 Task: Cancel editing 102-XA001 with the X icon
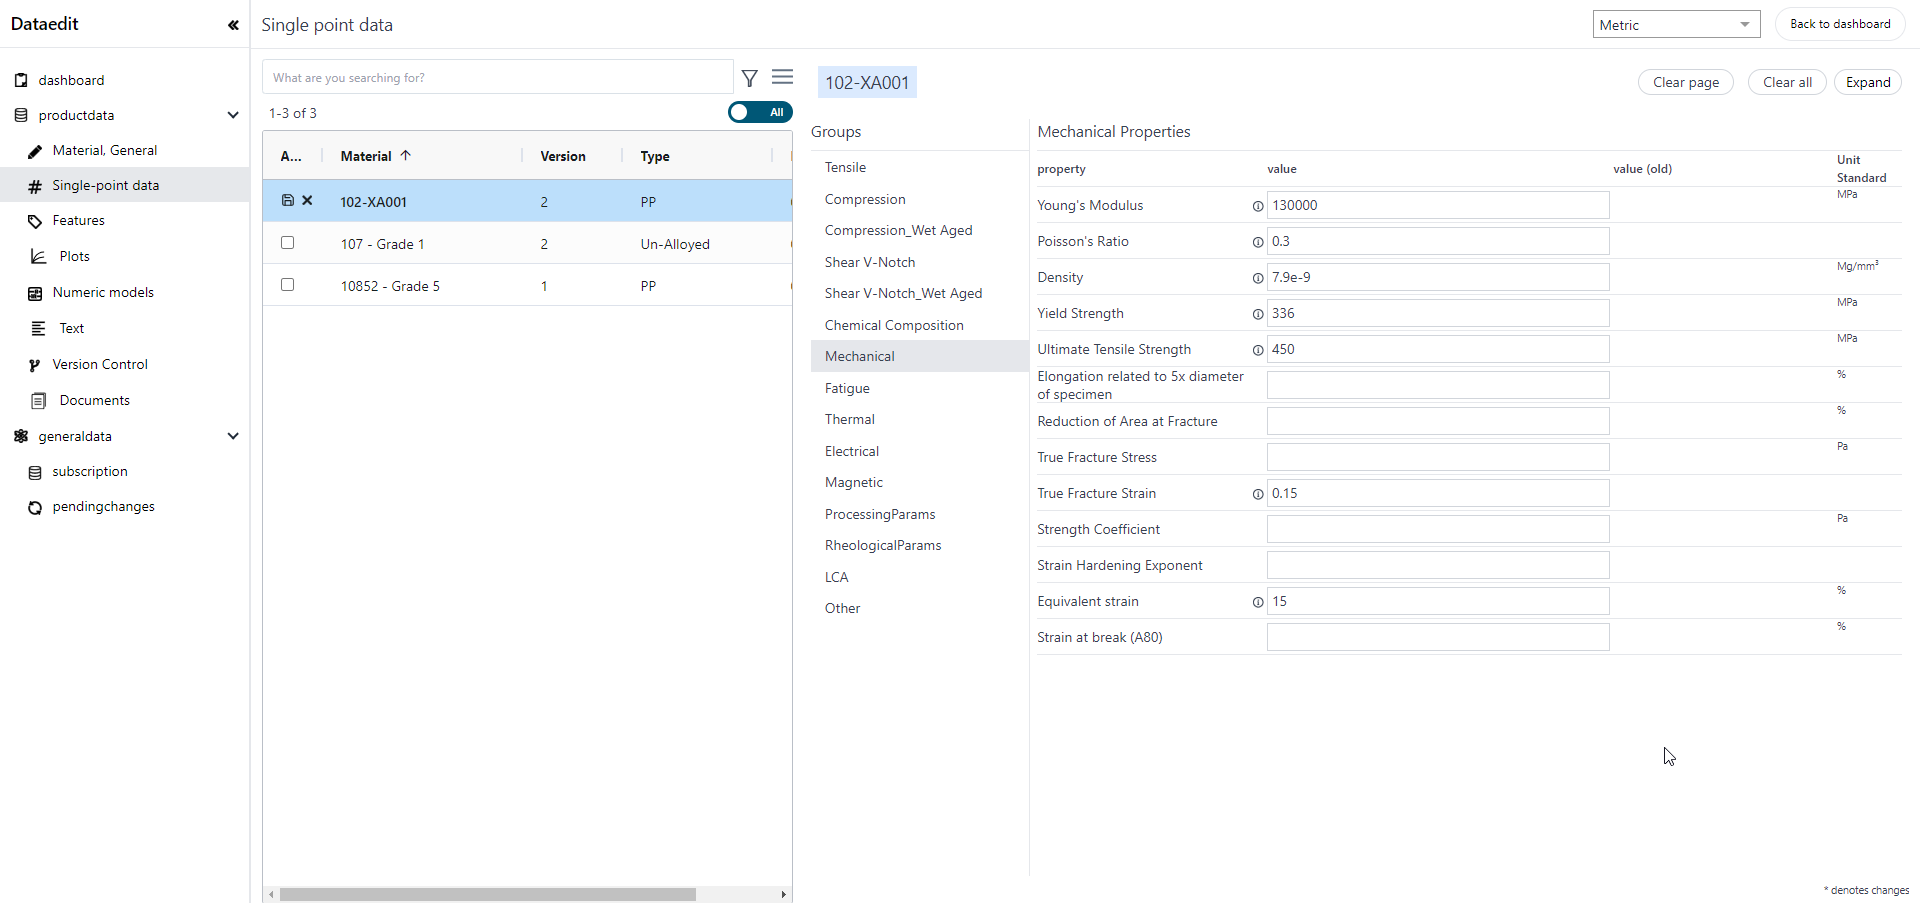tap(307, 200)
